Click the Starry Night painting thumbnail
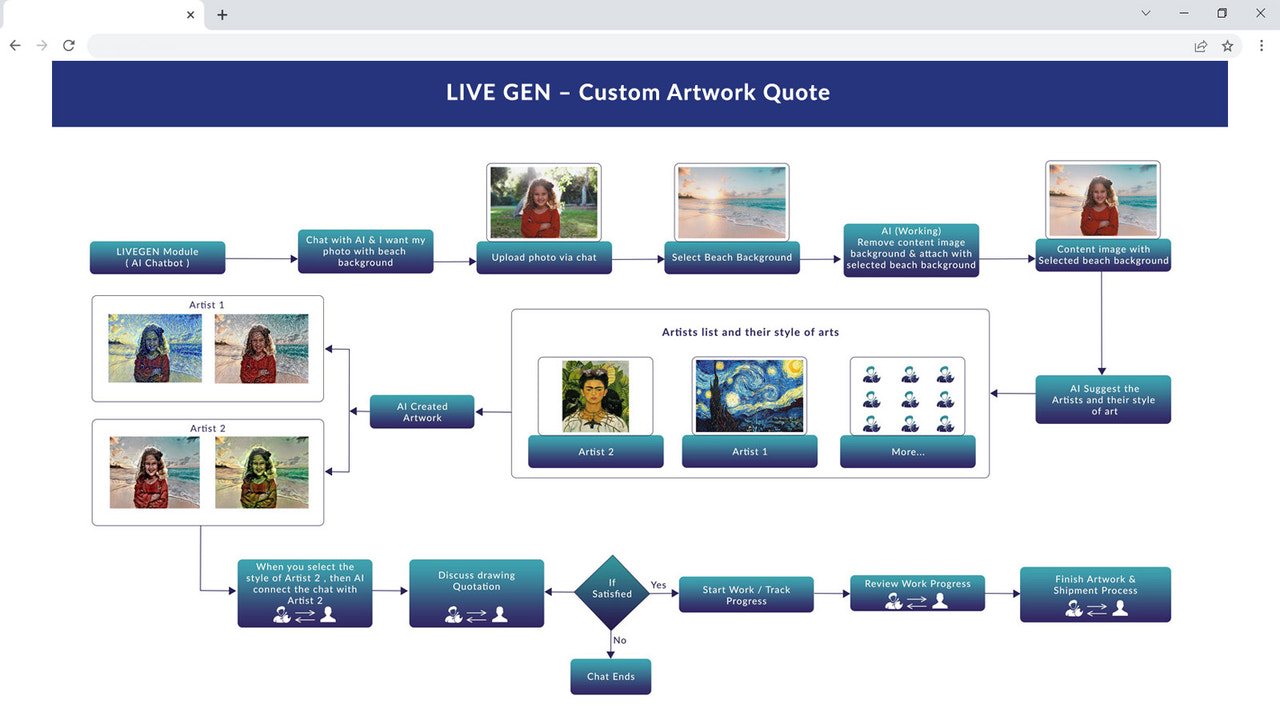 (x=749, y=394)
